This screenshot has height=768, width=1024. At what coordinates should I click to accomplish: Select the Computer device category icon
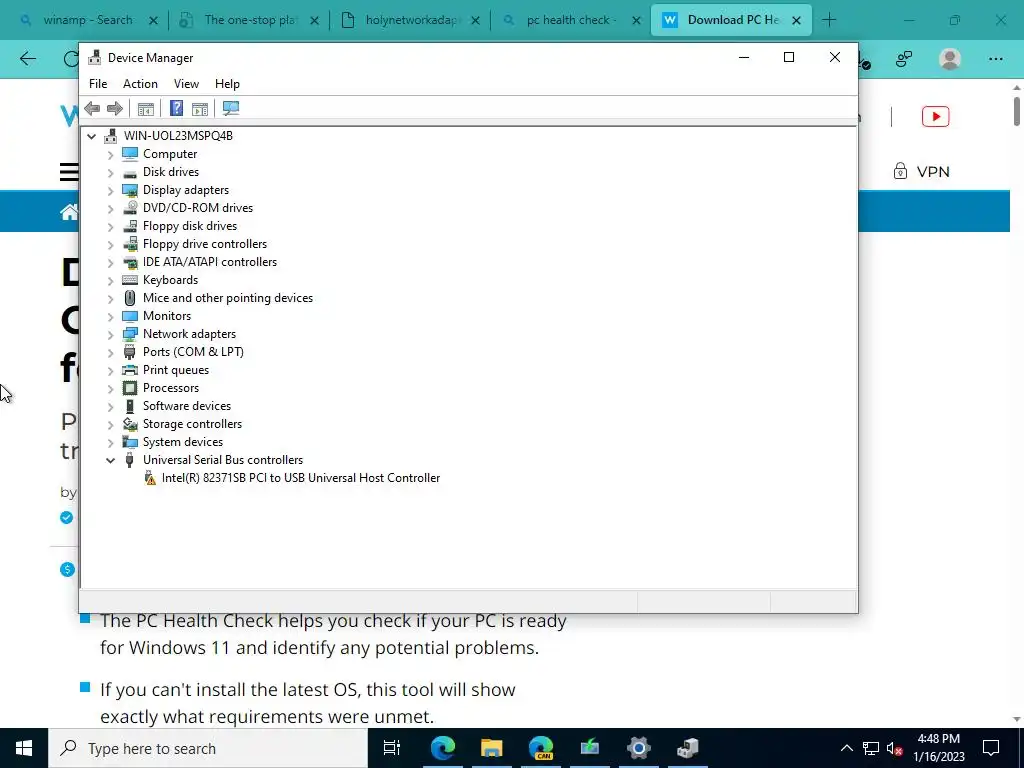click(130, 153)
